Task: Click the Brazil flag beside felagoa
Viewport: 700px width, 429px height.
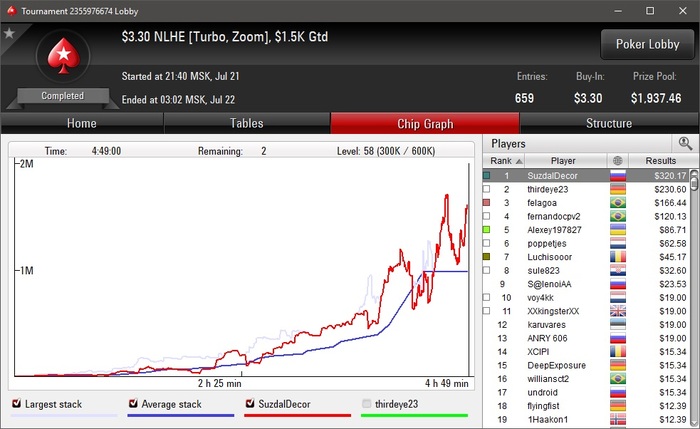Action: tap(618, 203)
